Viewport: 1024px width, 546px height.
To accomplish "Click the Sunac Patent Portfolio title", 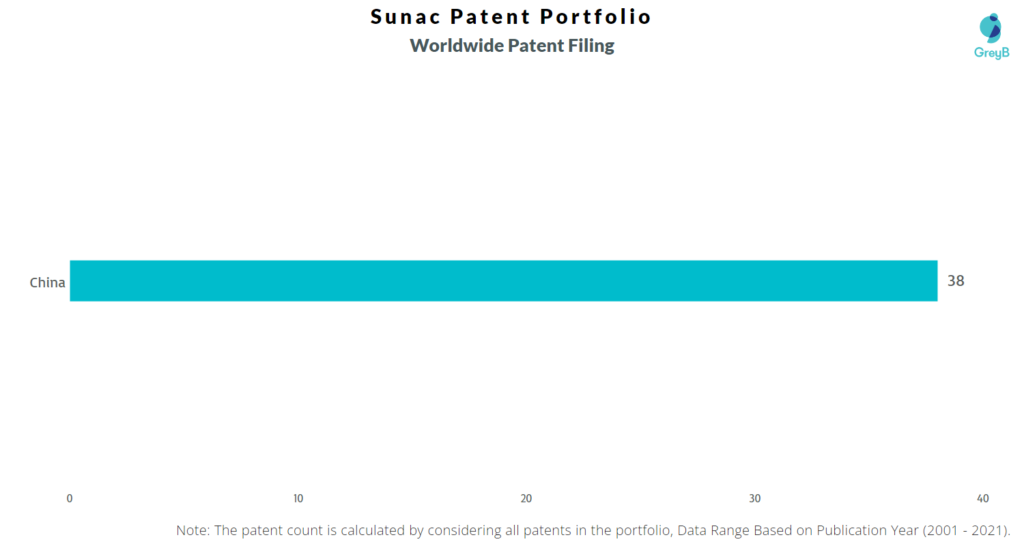I will click(511, 16).
